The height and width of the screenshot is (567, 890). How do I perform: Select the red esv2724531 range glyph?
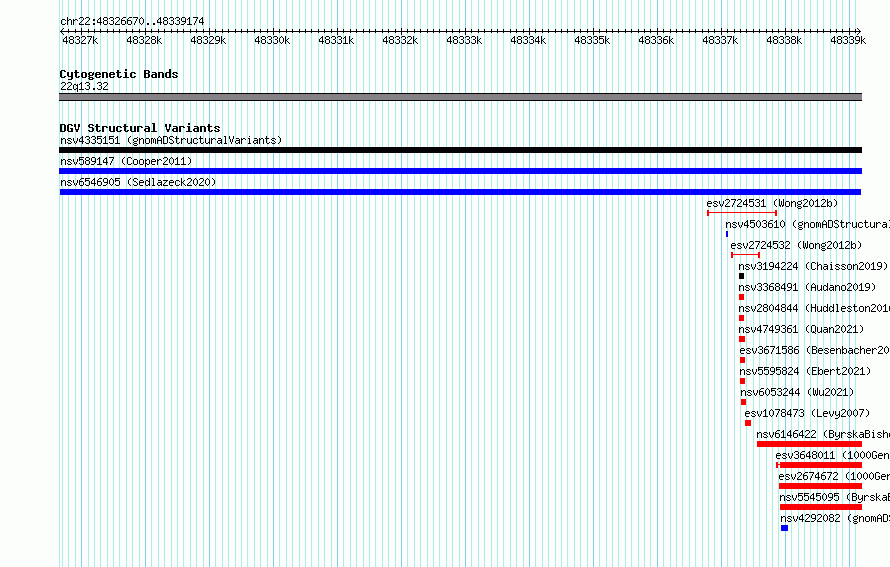[742, 213]
